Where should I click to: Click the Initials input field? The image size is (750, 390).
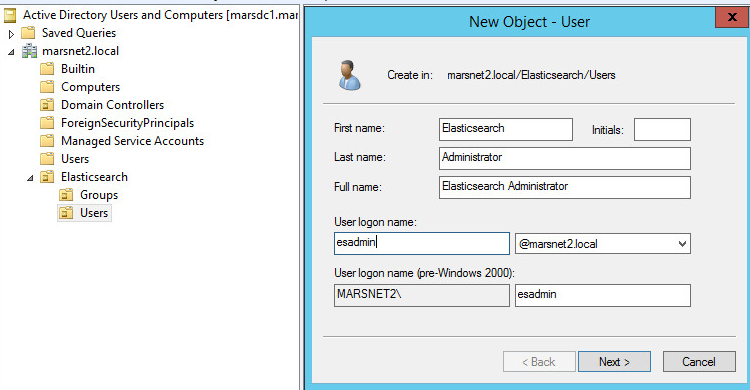click(x=662, y=129)
